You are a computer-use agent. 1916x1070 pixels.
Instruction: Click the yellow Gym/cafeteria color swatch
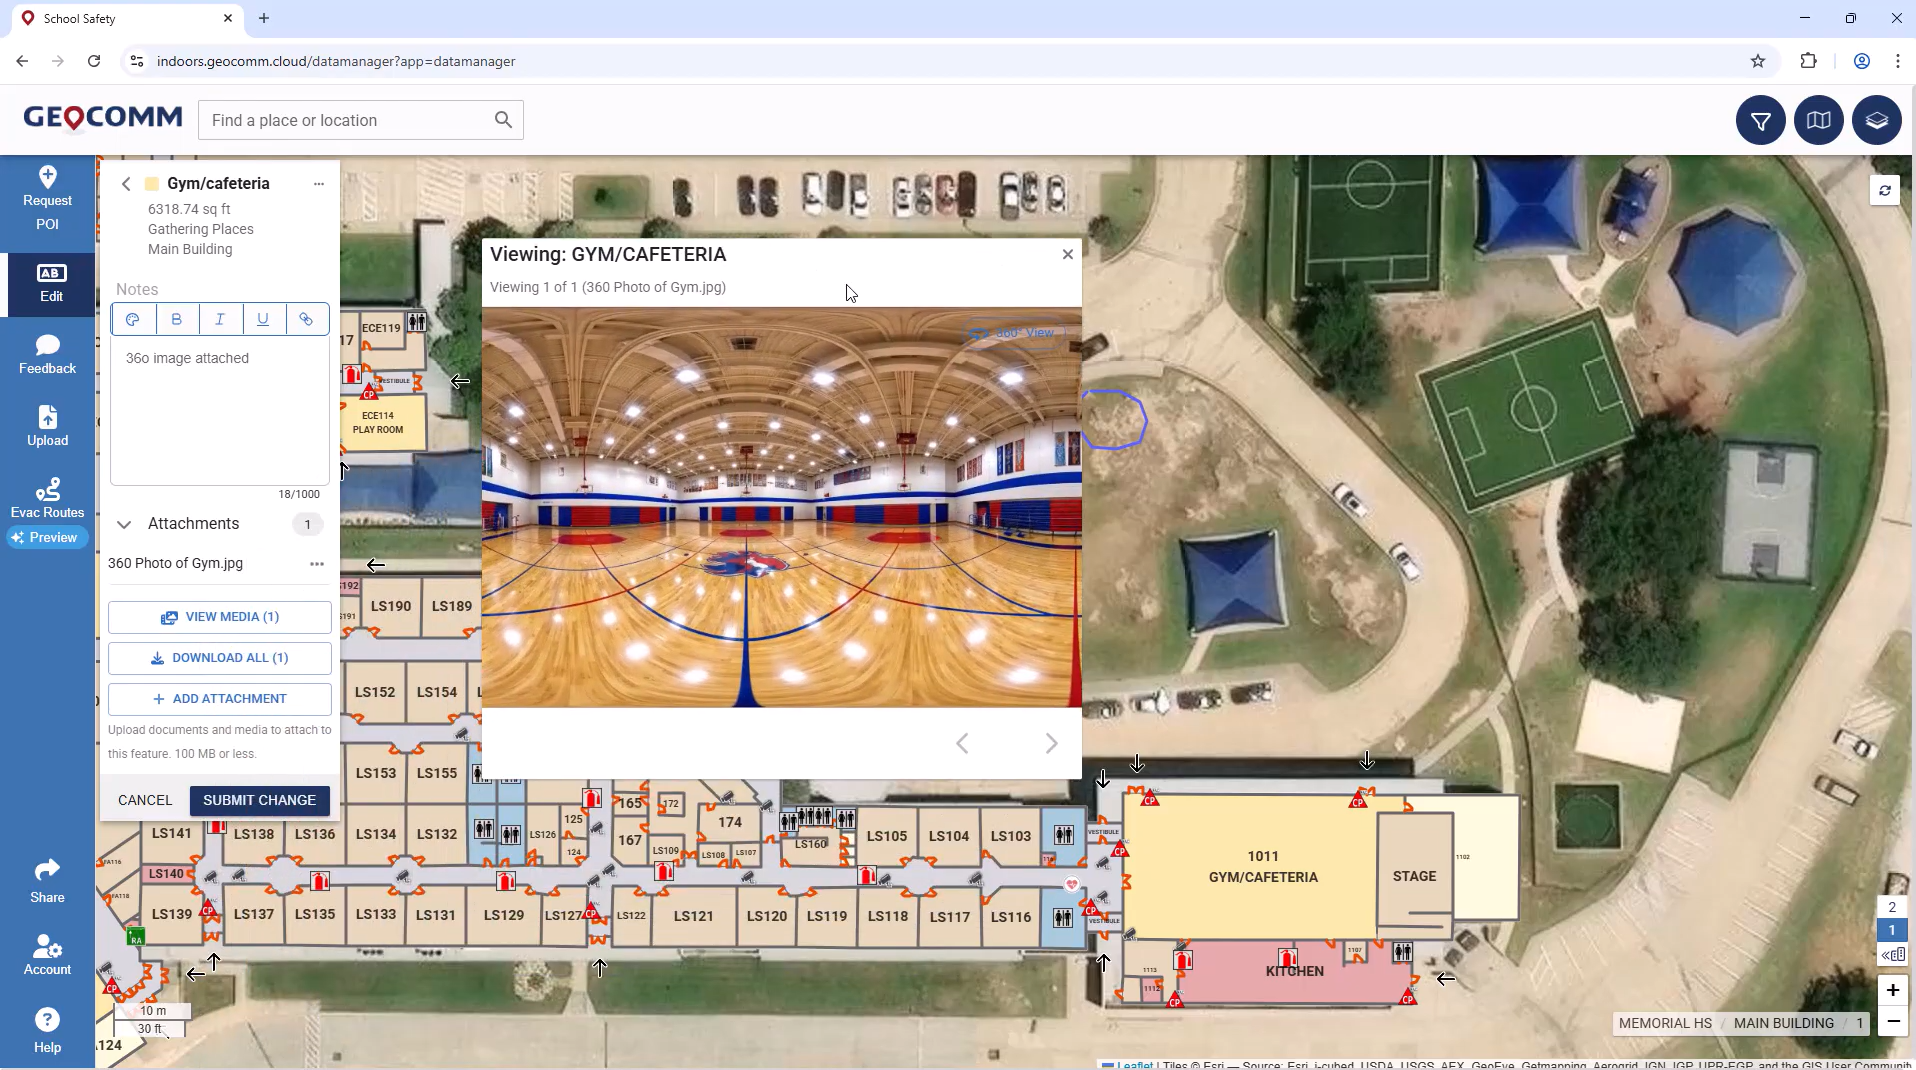[152, 184]
